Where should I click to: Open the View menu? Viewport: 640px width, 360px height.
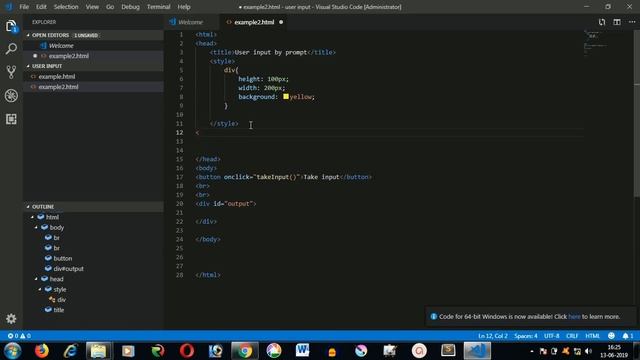click(x=92, y=7)
